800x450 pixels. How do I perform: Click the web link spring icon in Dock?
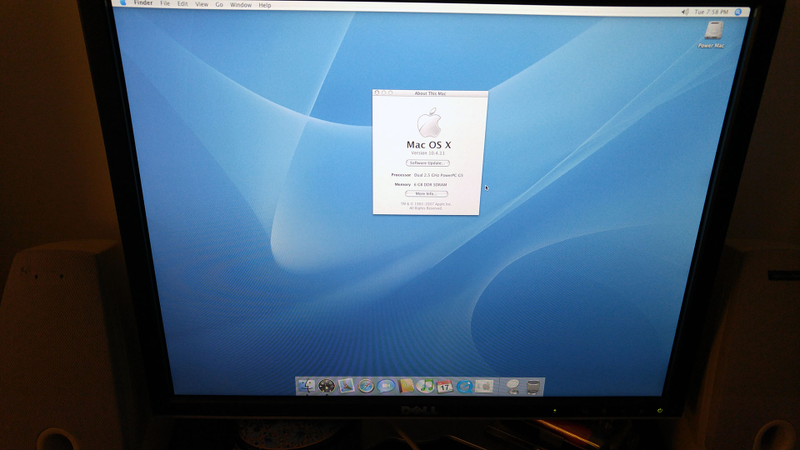click(x=513, y=386)
